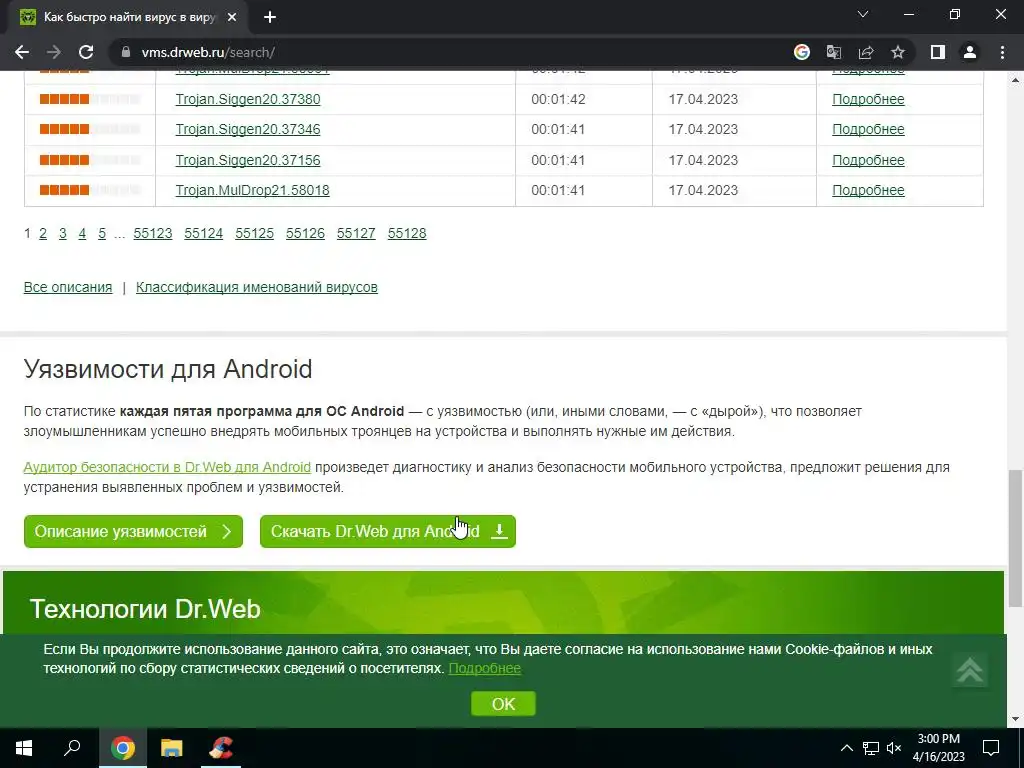Click the browser back arrow
The image size is (1024, 768).
22,52
